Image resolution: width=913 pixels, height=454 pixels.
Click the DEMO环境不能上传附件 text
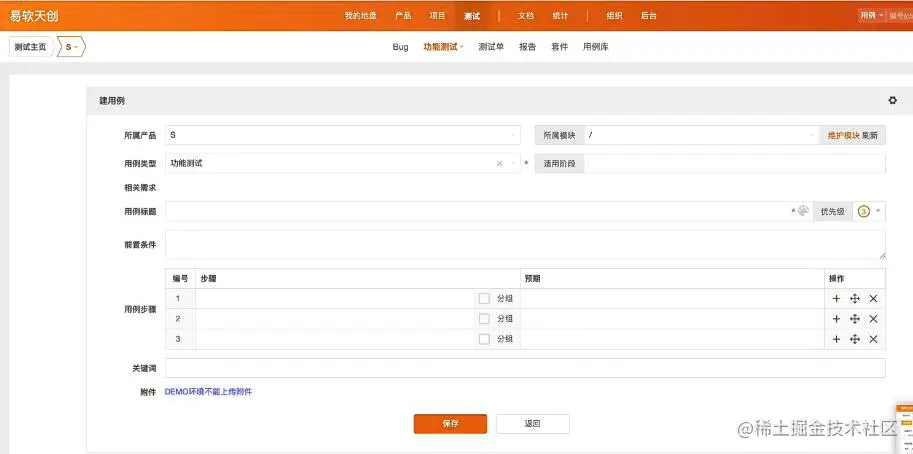point(208,392)
